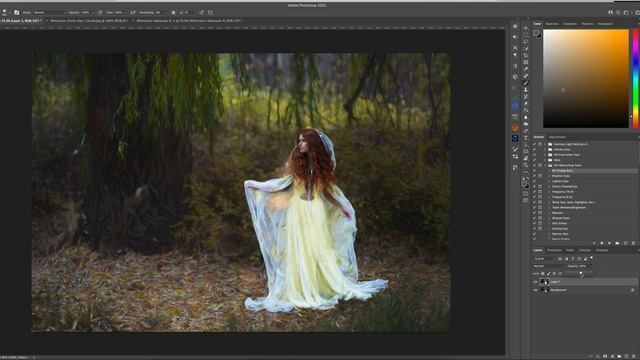
Task: Open Layers panel blend mode dropdown
Action: (x=549, y=266)
